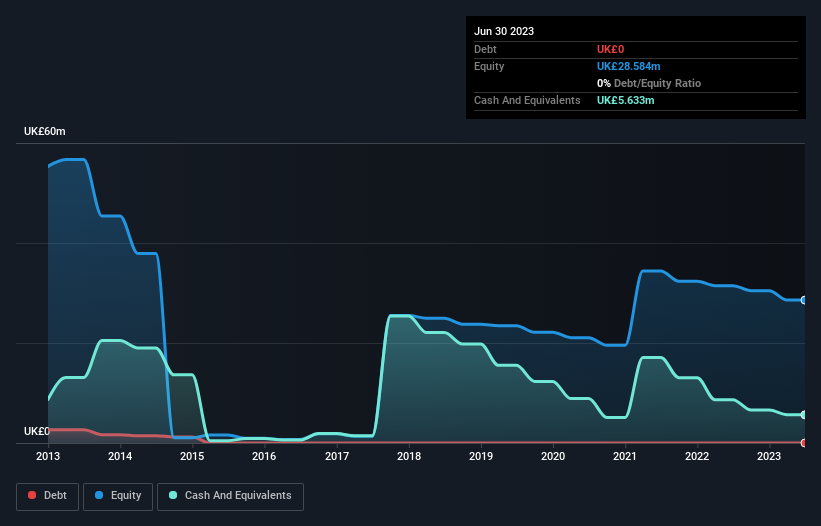
Task: Select the 2021 x-axis label
Action: 625,456
